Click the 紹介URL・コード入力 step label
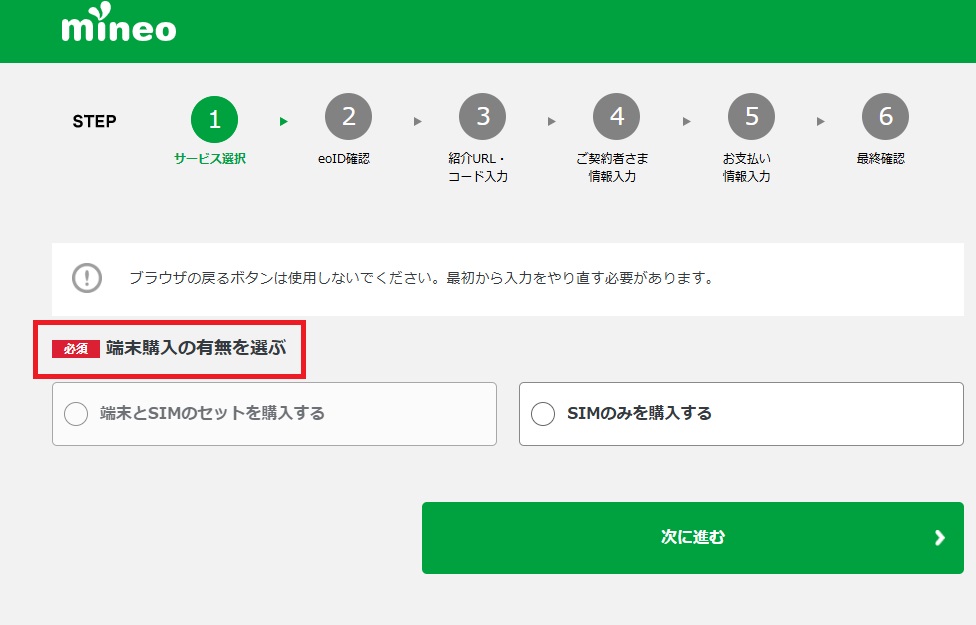 [x=478, y=167]
